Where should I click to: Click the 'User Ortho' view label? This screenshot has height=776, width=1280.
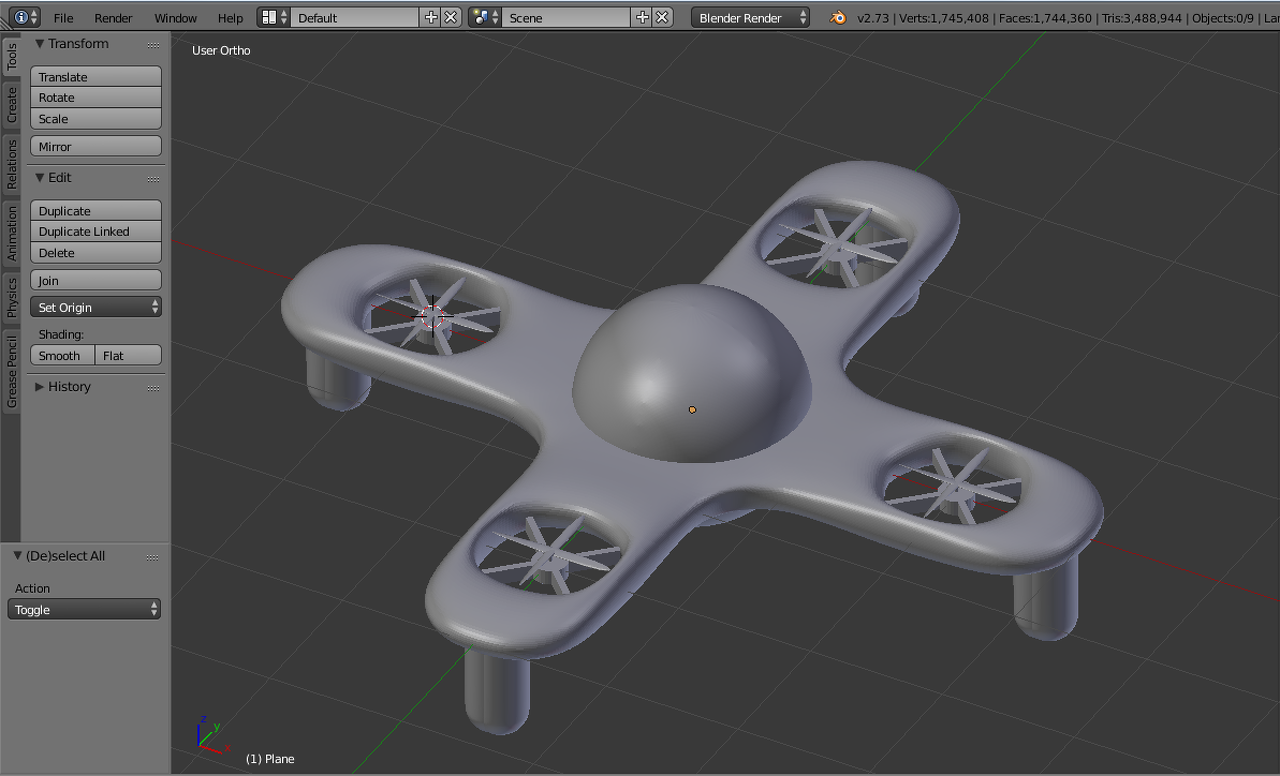pos(221,50)
